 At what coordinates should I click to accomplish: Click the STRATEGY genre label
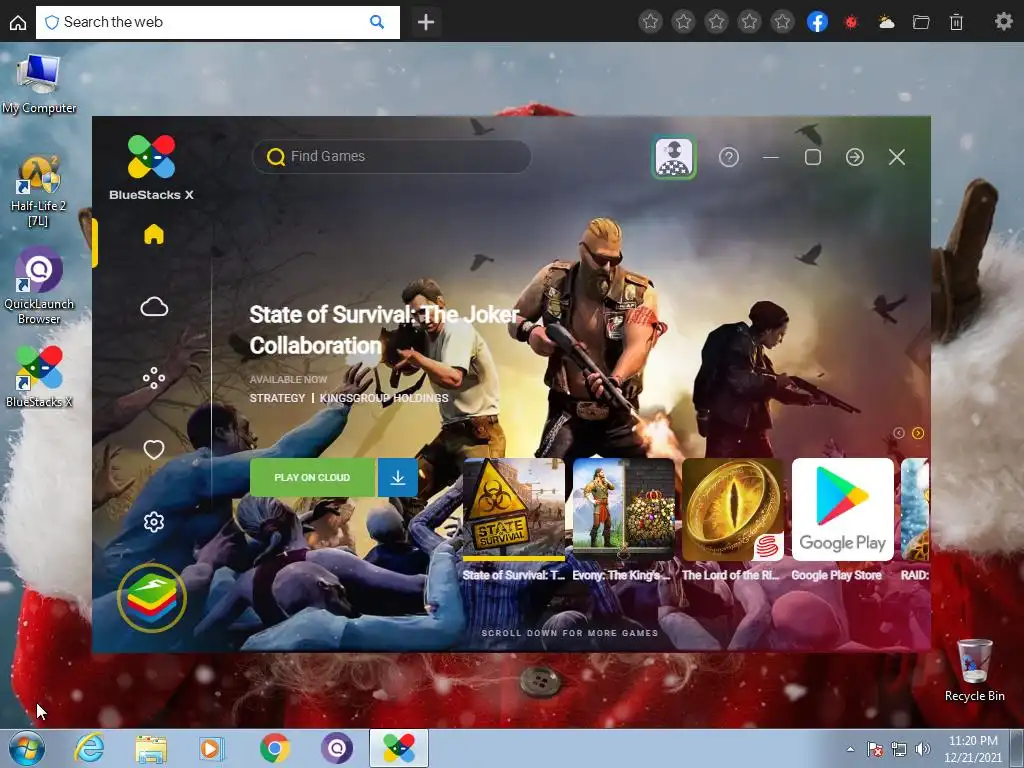click(x=278, y=398)
